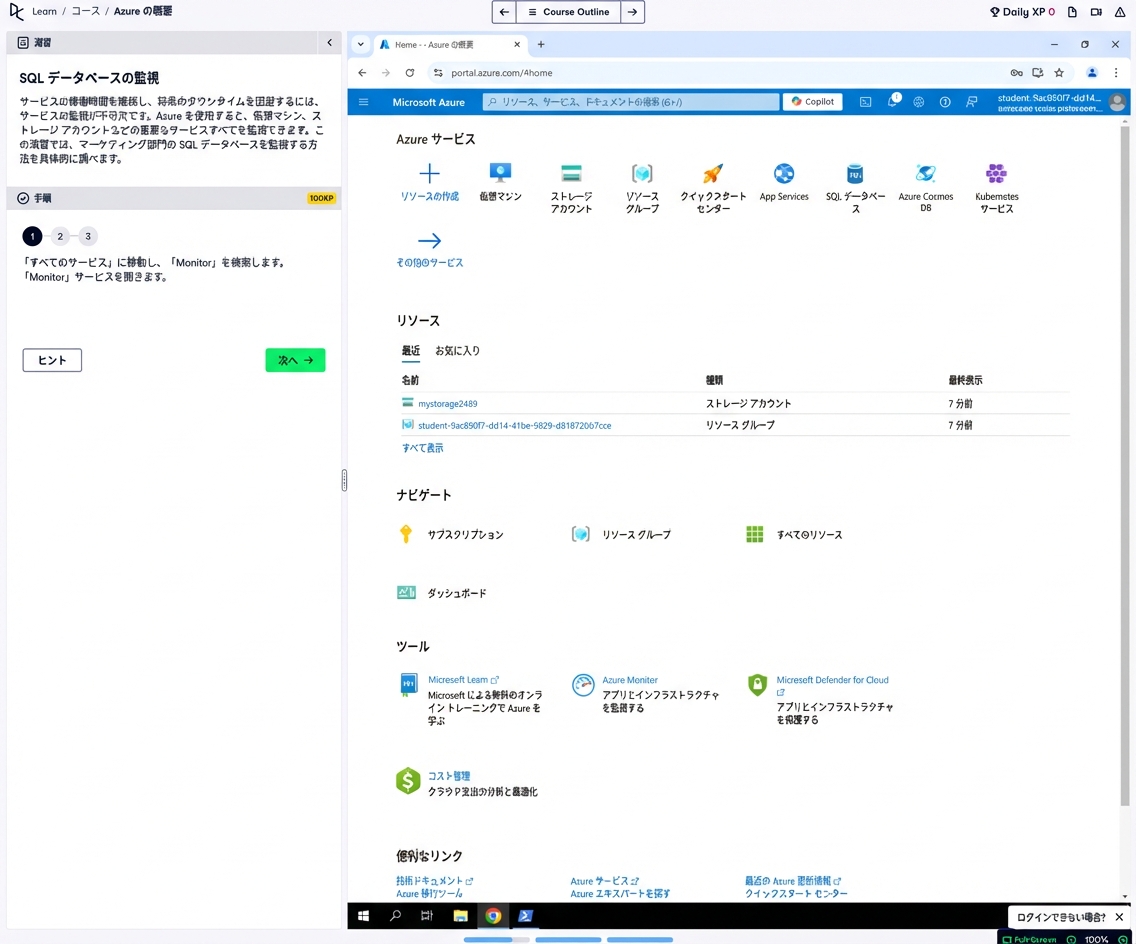Screen dimensions: 1136x944
Task: Go to previous course exercise arrow
Action: pyautogui.click(x=504, y=12)
